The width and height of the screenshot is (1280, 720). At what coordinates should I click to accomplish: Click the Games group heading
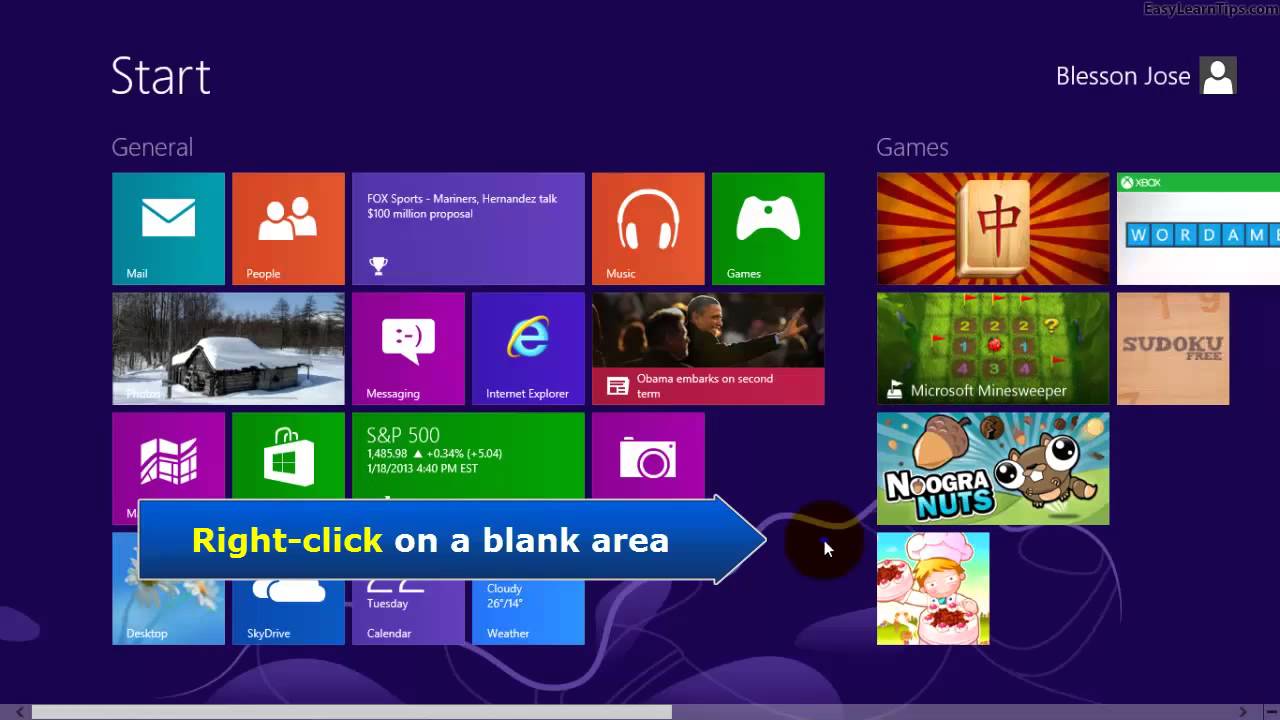pos(912,147)
